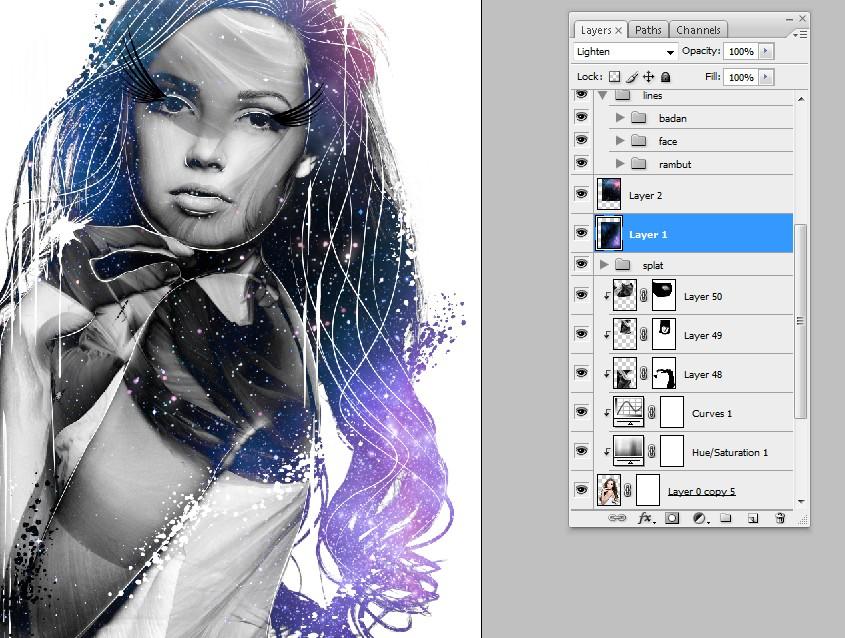
Task: Lock position move icon
Action: (648, 77)
